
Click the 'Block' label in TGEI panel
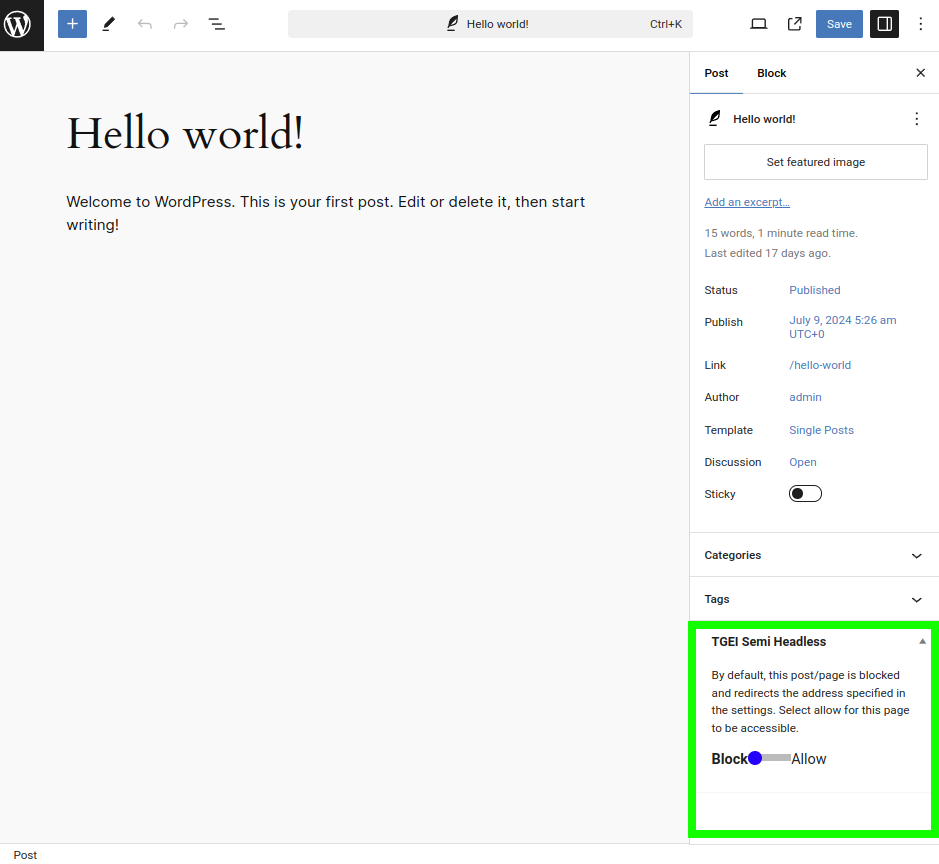[x=729, y=759]
